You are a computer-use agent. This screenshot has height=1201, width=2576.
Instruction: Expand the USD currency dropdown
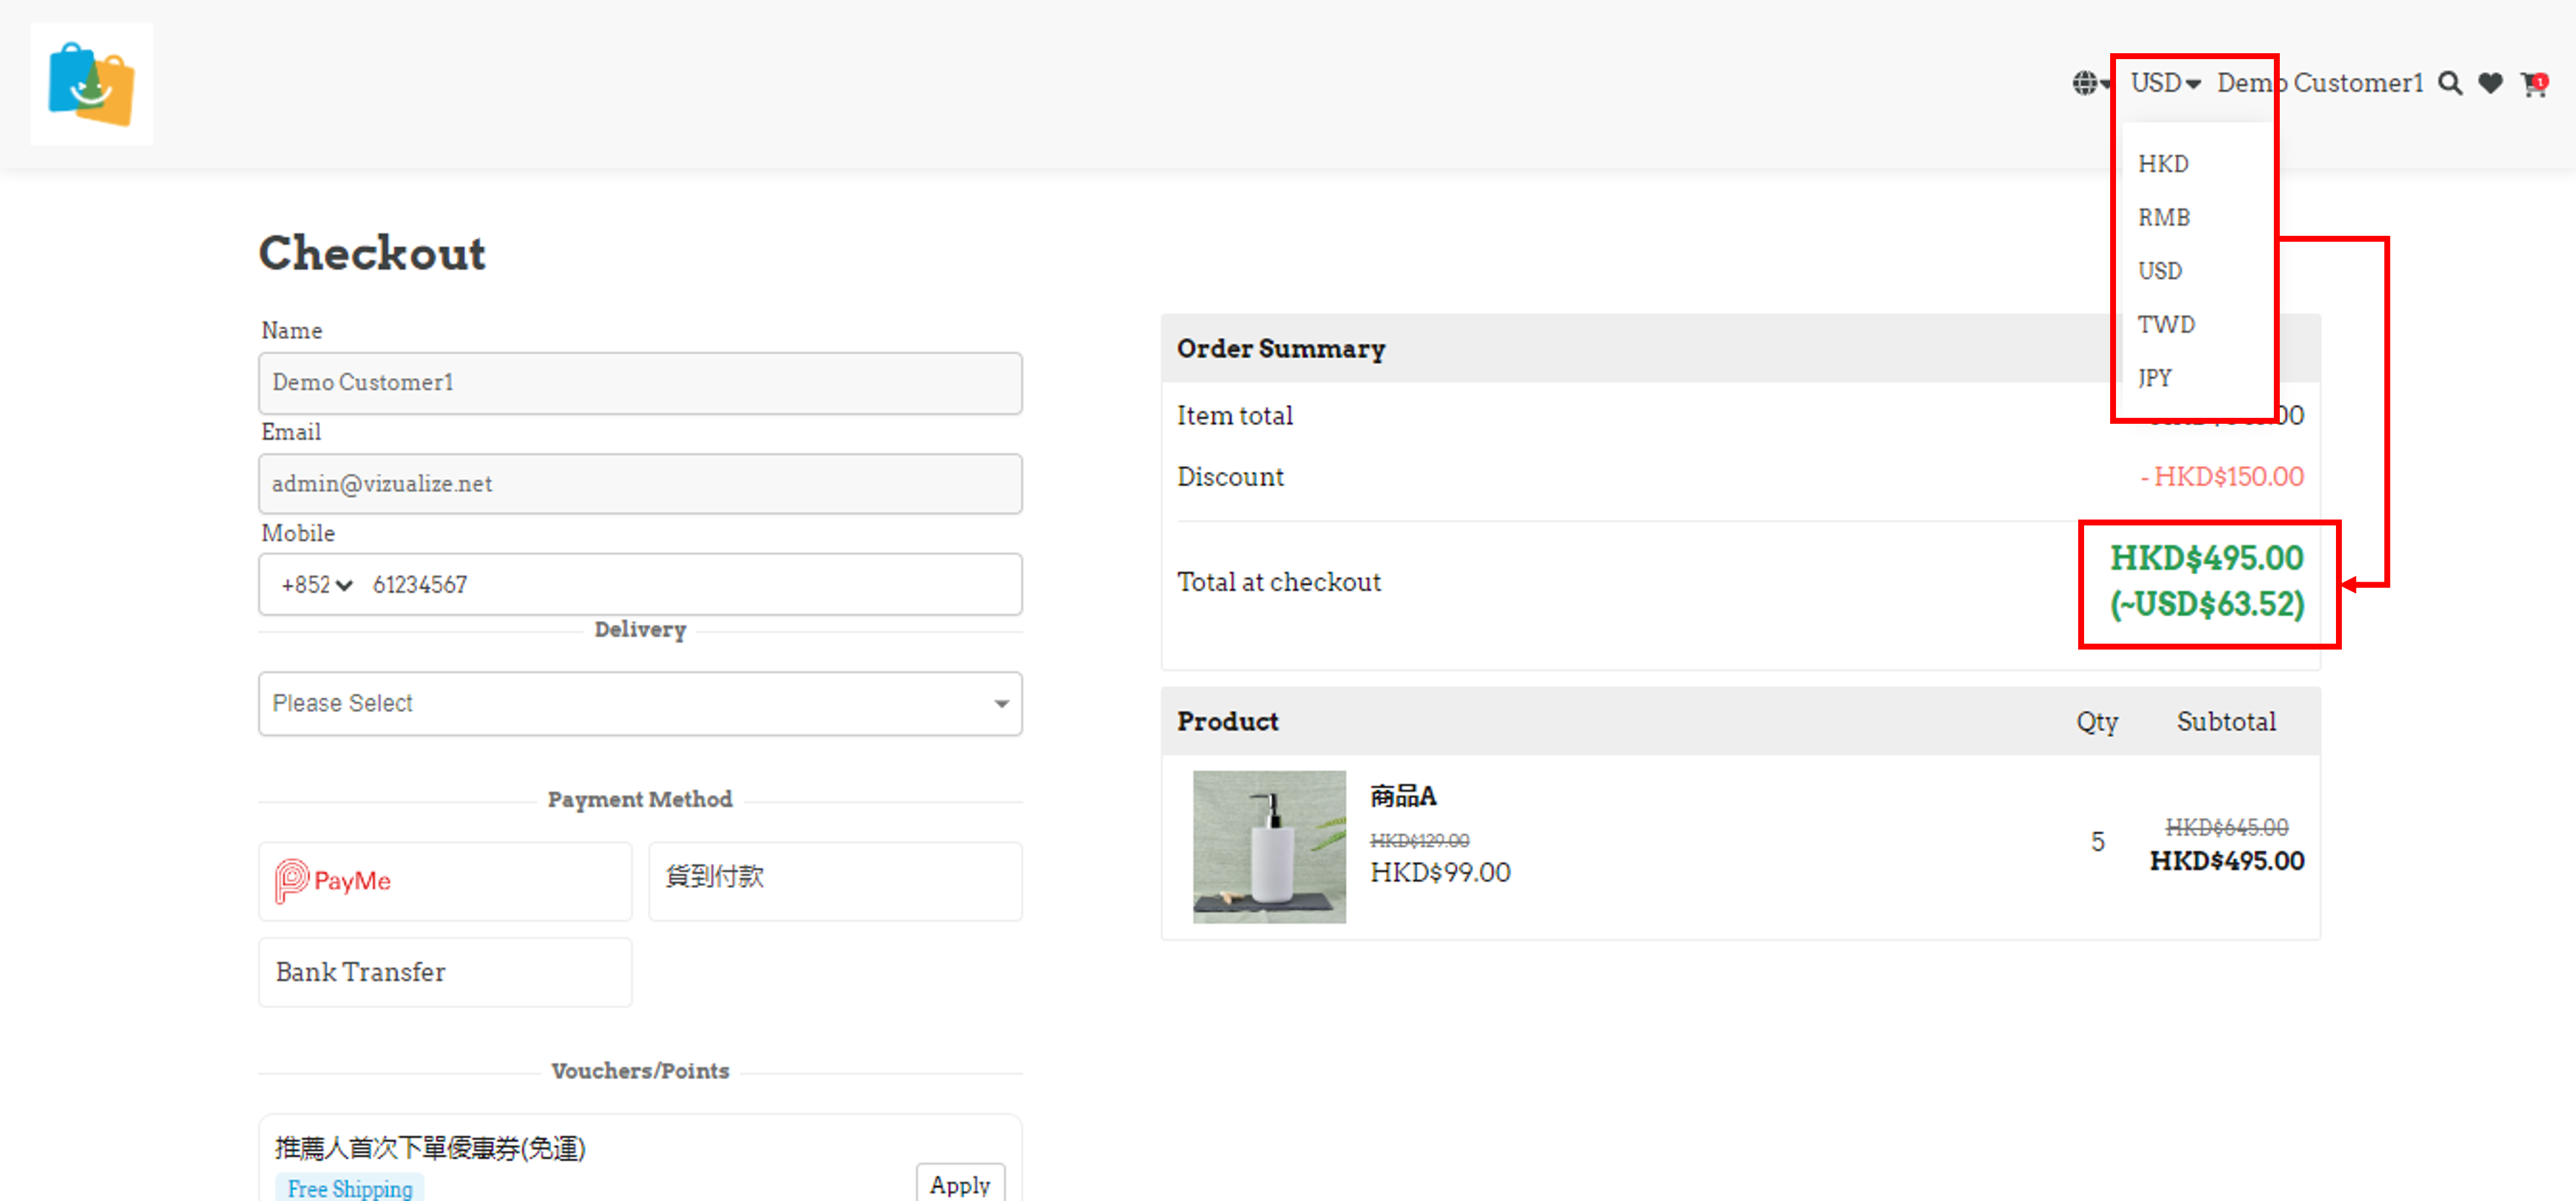point(2165,83)
